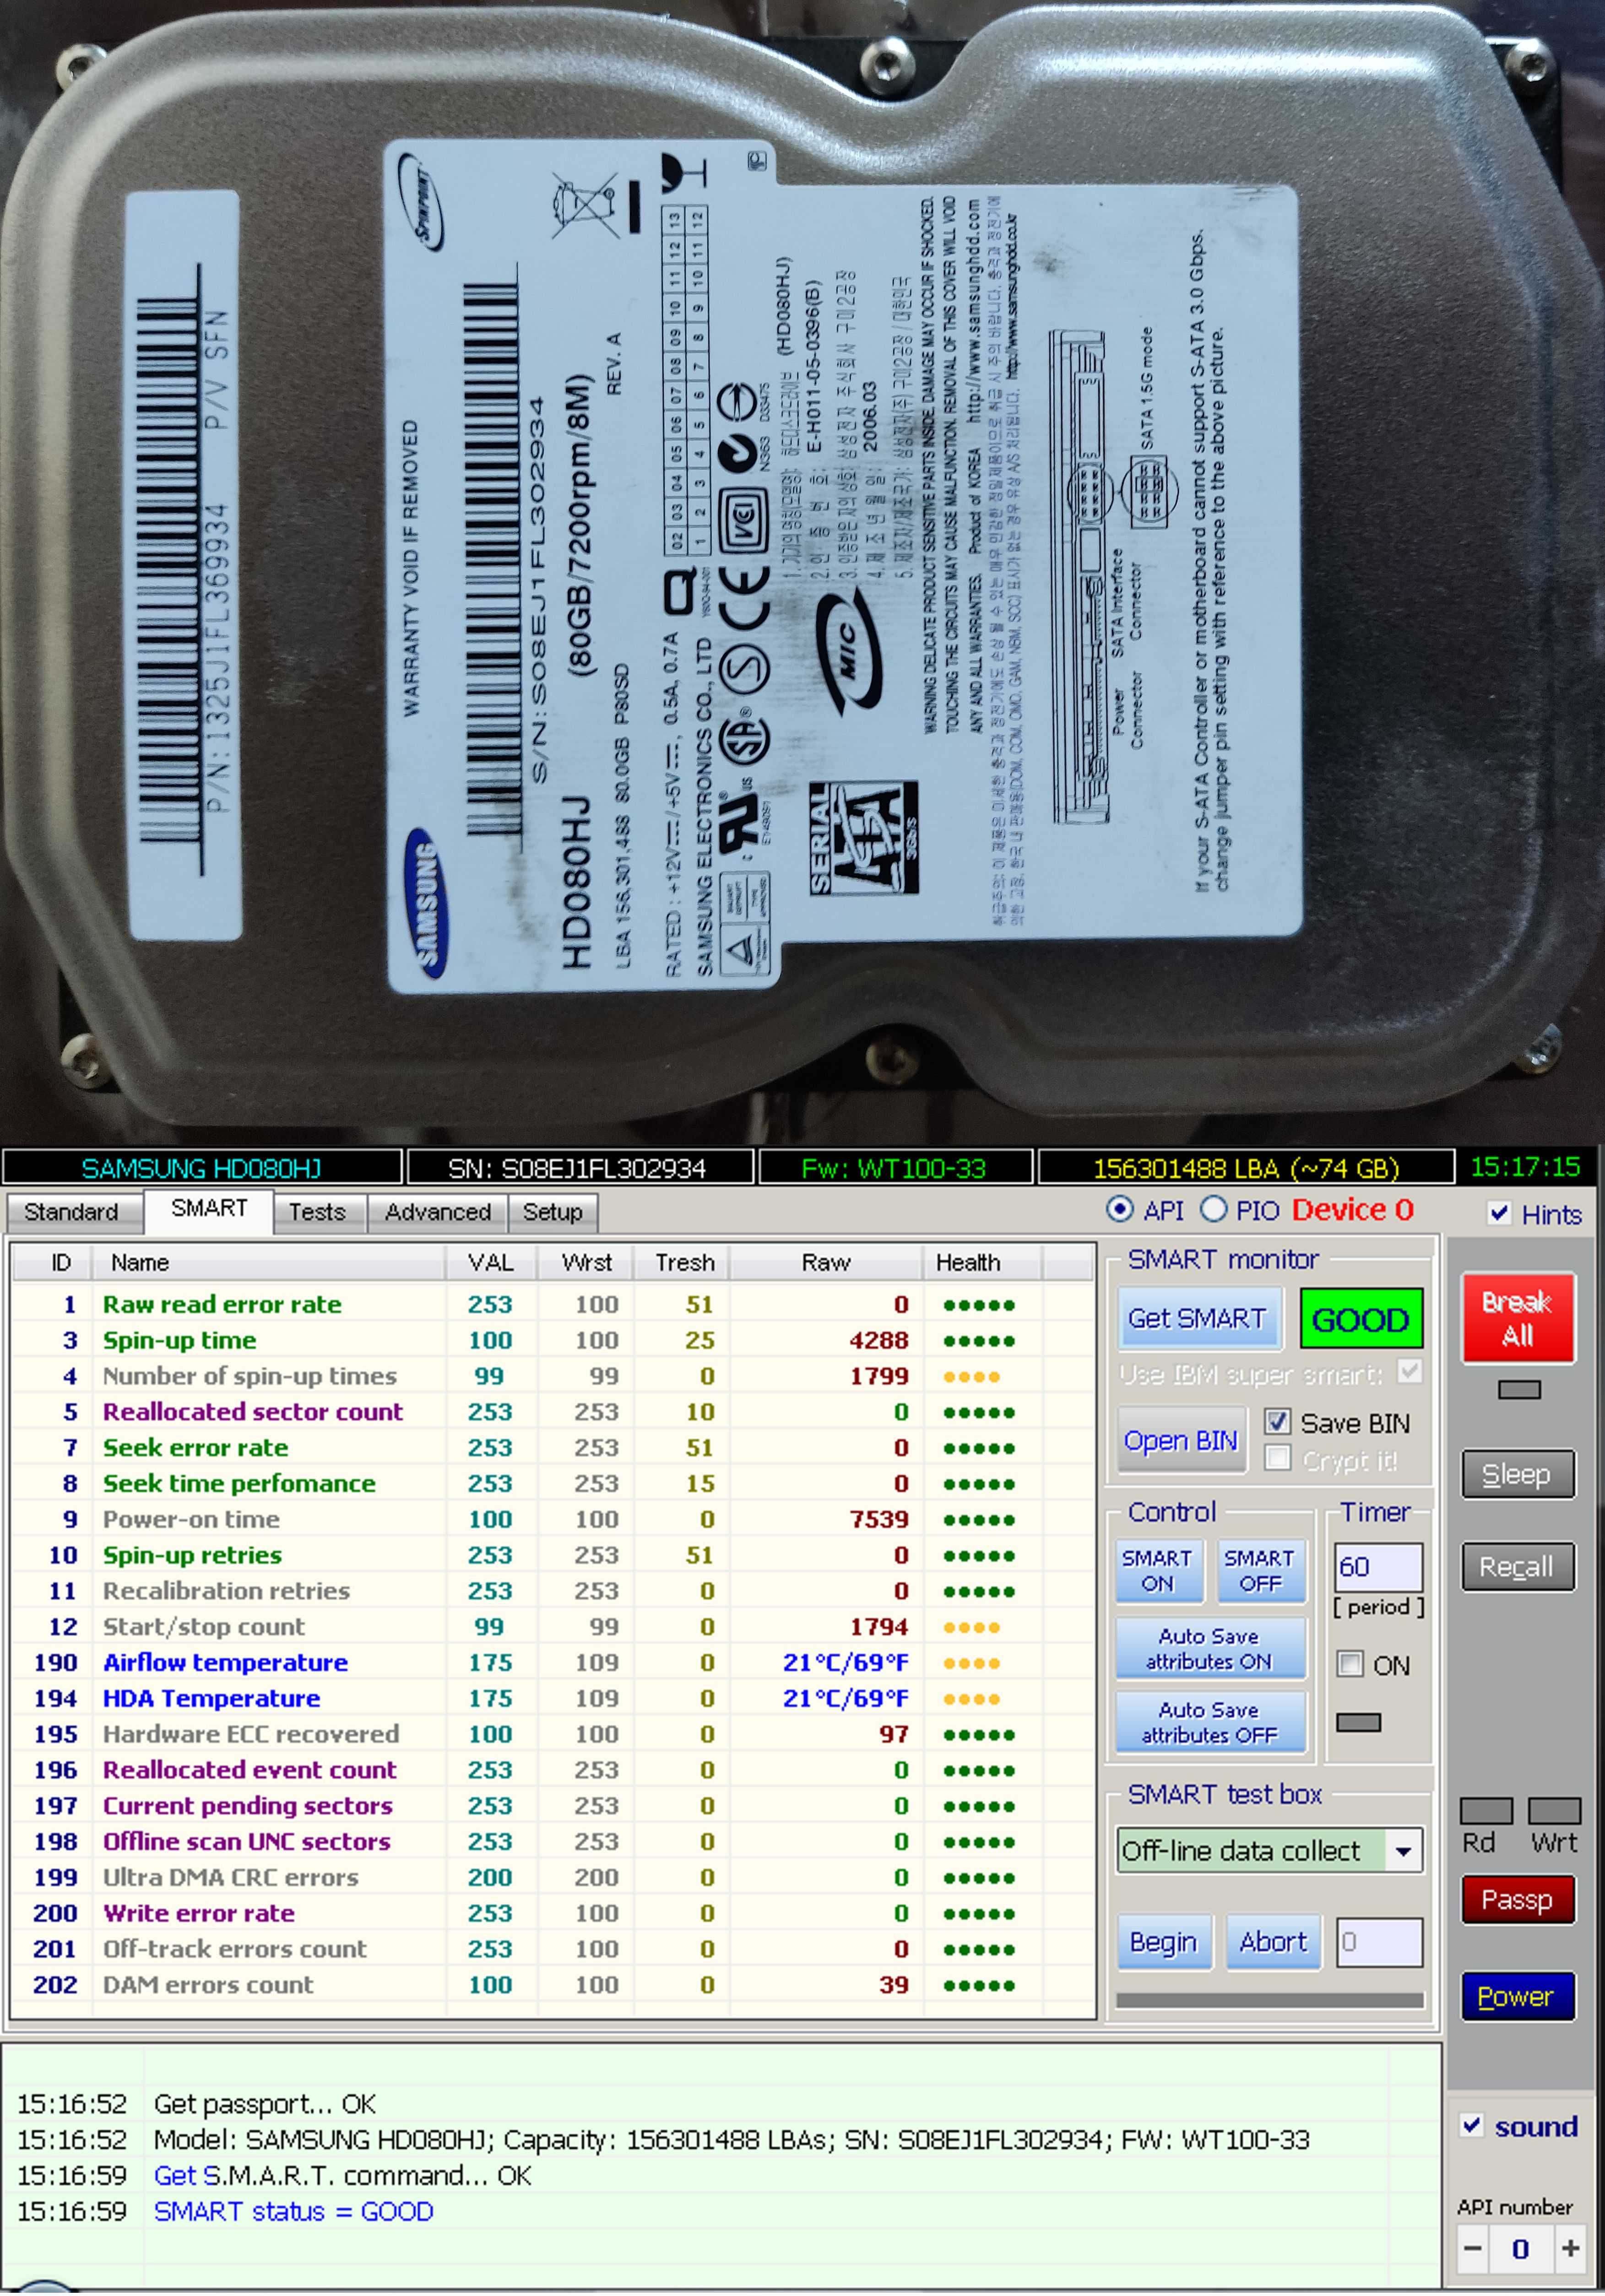Click the Open BIN button
Screen dimensions: 1605x2296
1181,1439
